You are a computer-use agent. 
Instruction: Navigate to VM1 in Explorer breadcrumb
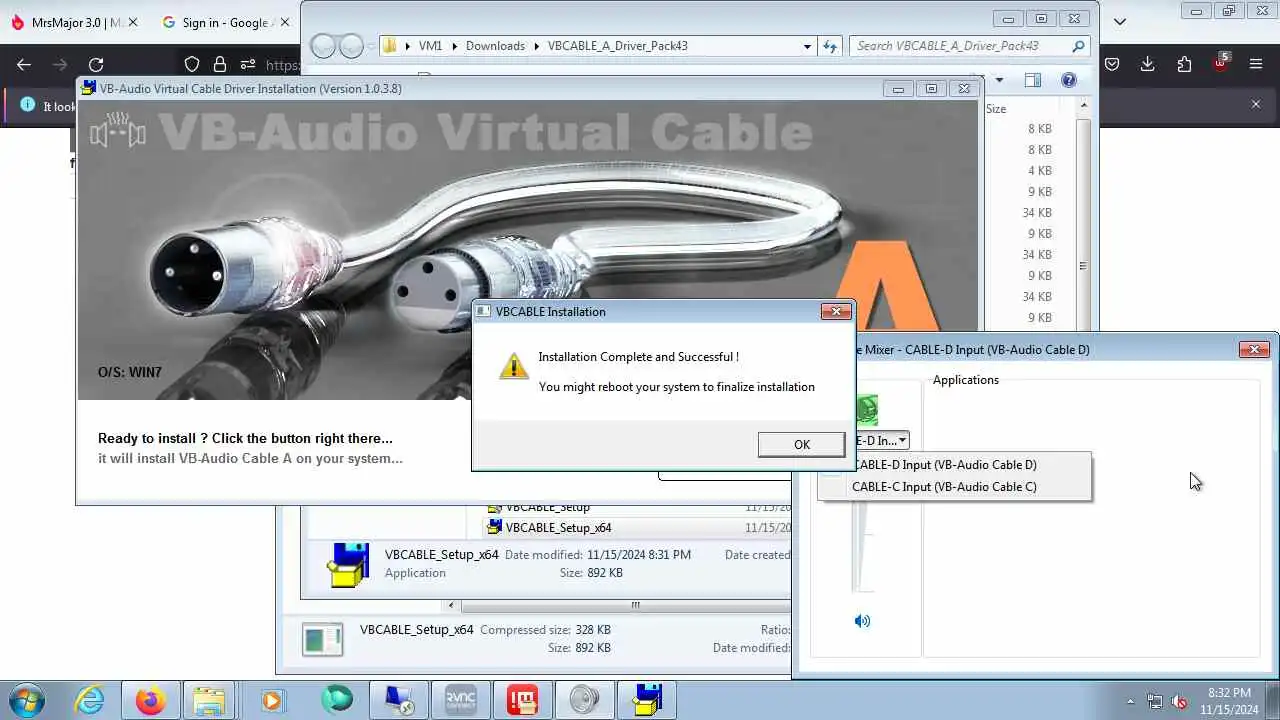pyautogui.click(x=430, y=46)
